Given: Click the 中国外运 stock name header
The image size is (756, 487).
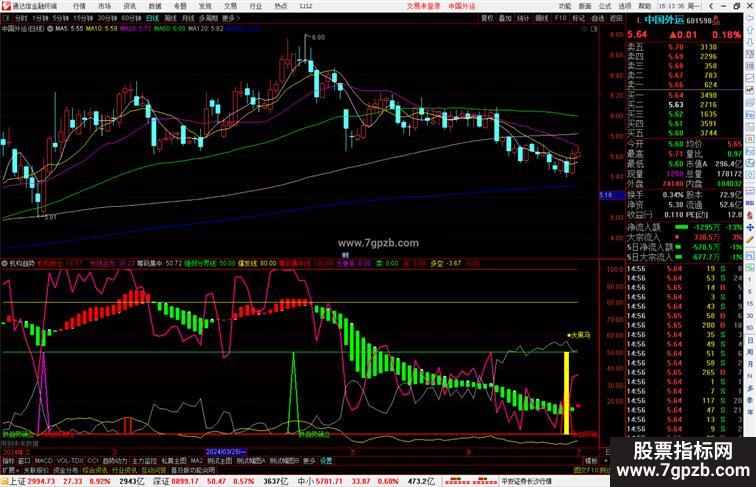Looking at the screenshot, I should pos(664,20).
